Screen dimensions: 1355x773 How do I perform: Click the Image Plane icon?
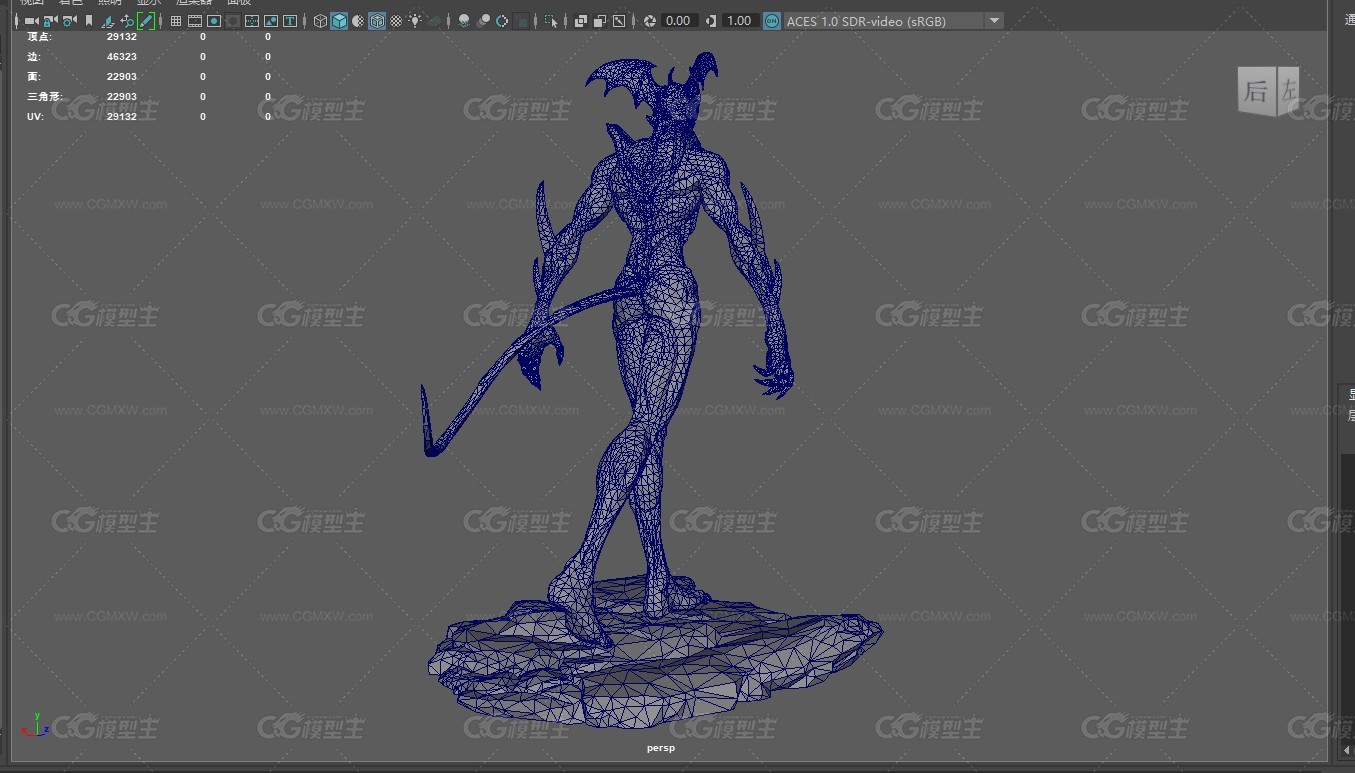pos(108,21)
